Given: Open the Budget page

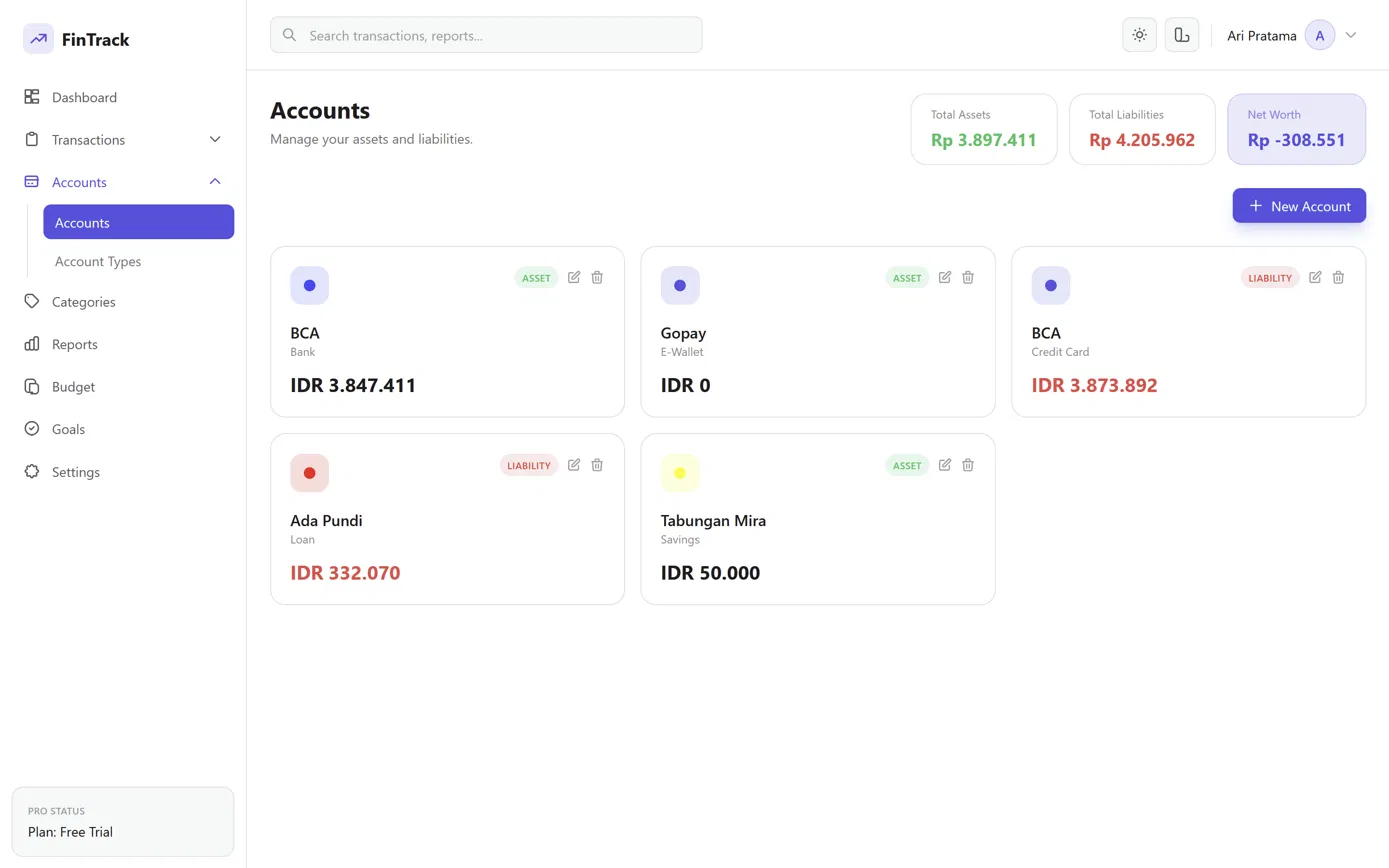Looking at the screenshot, I should click(x=123, y=387).
